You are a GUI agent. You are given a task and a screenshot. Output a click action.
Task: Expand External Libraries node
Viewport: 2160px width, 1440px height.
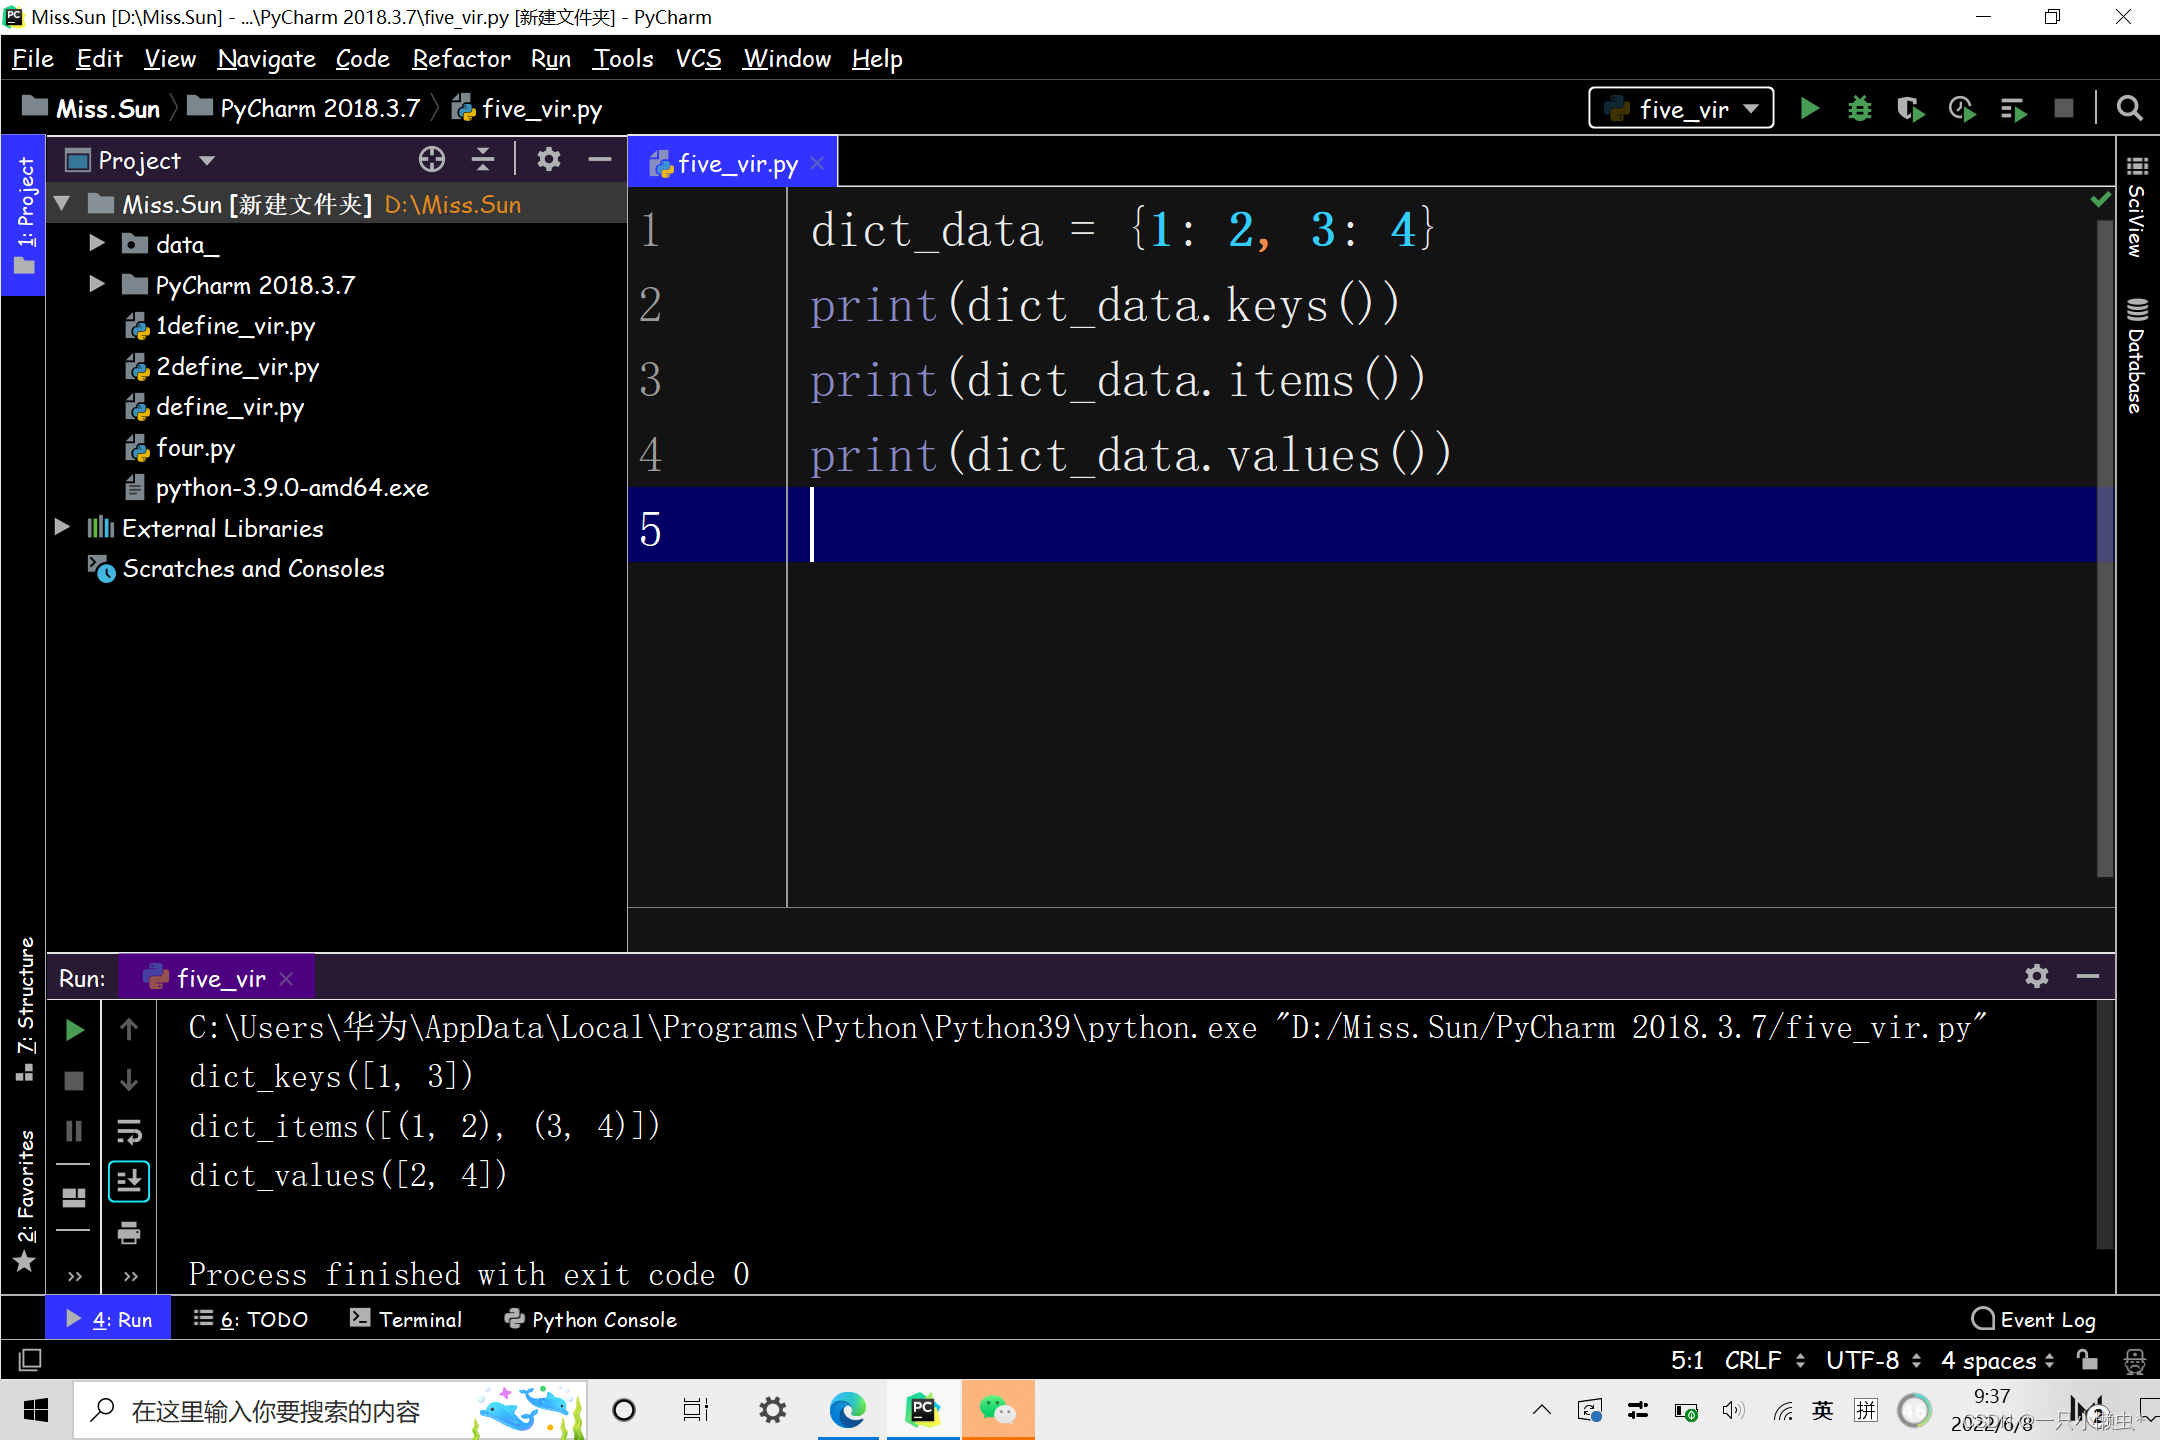coord(62,528)
